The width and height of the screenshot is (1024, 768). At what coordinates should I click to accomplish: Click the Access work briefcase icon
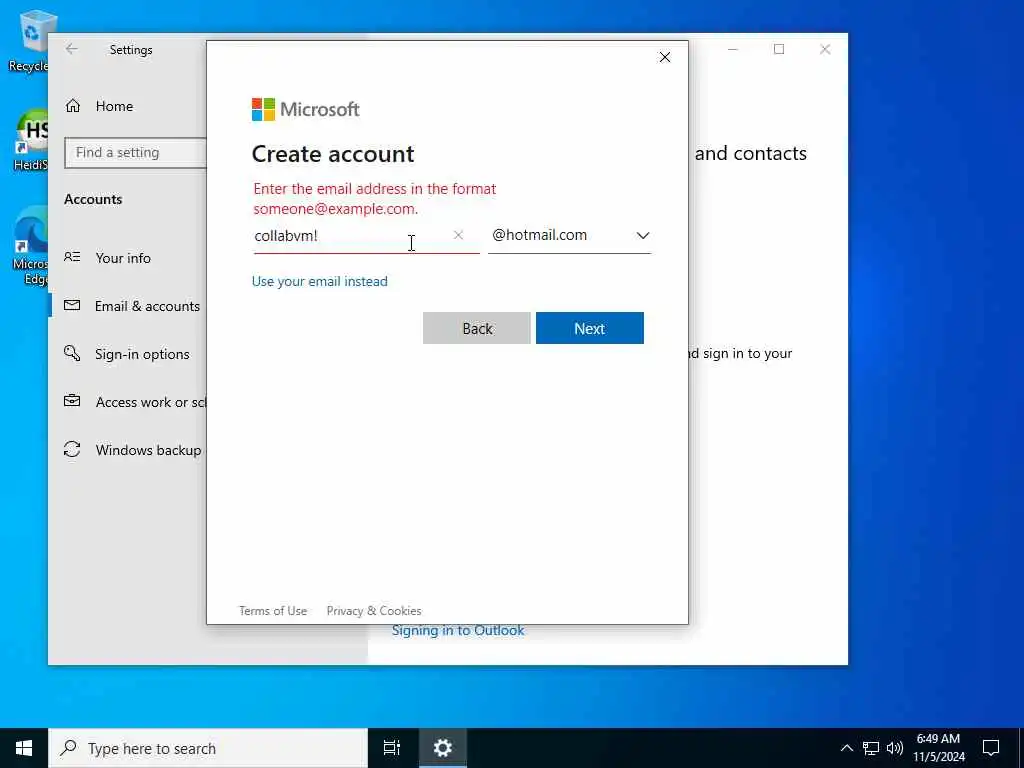[72, 401]
